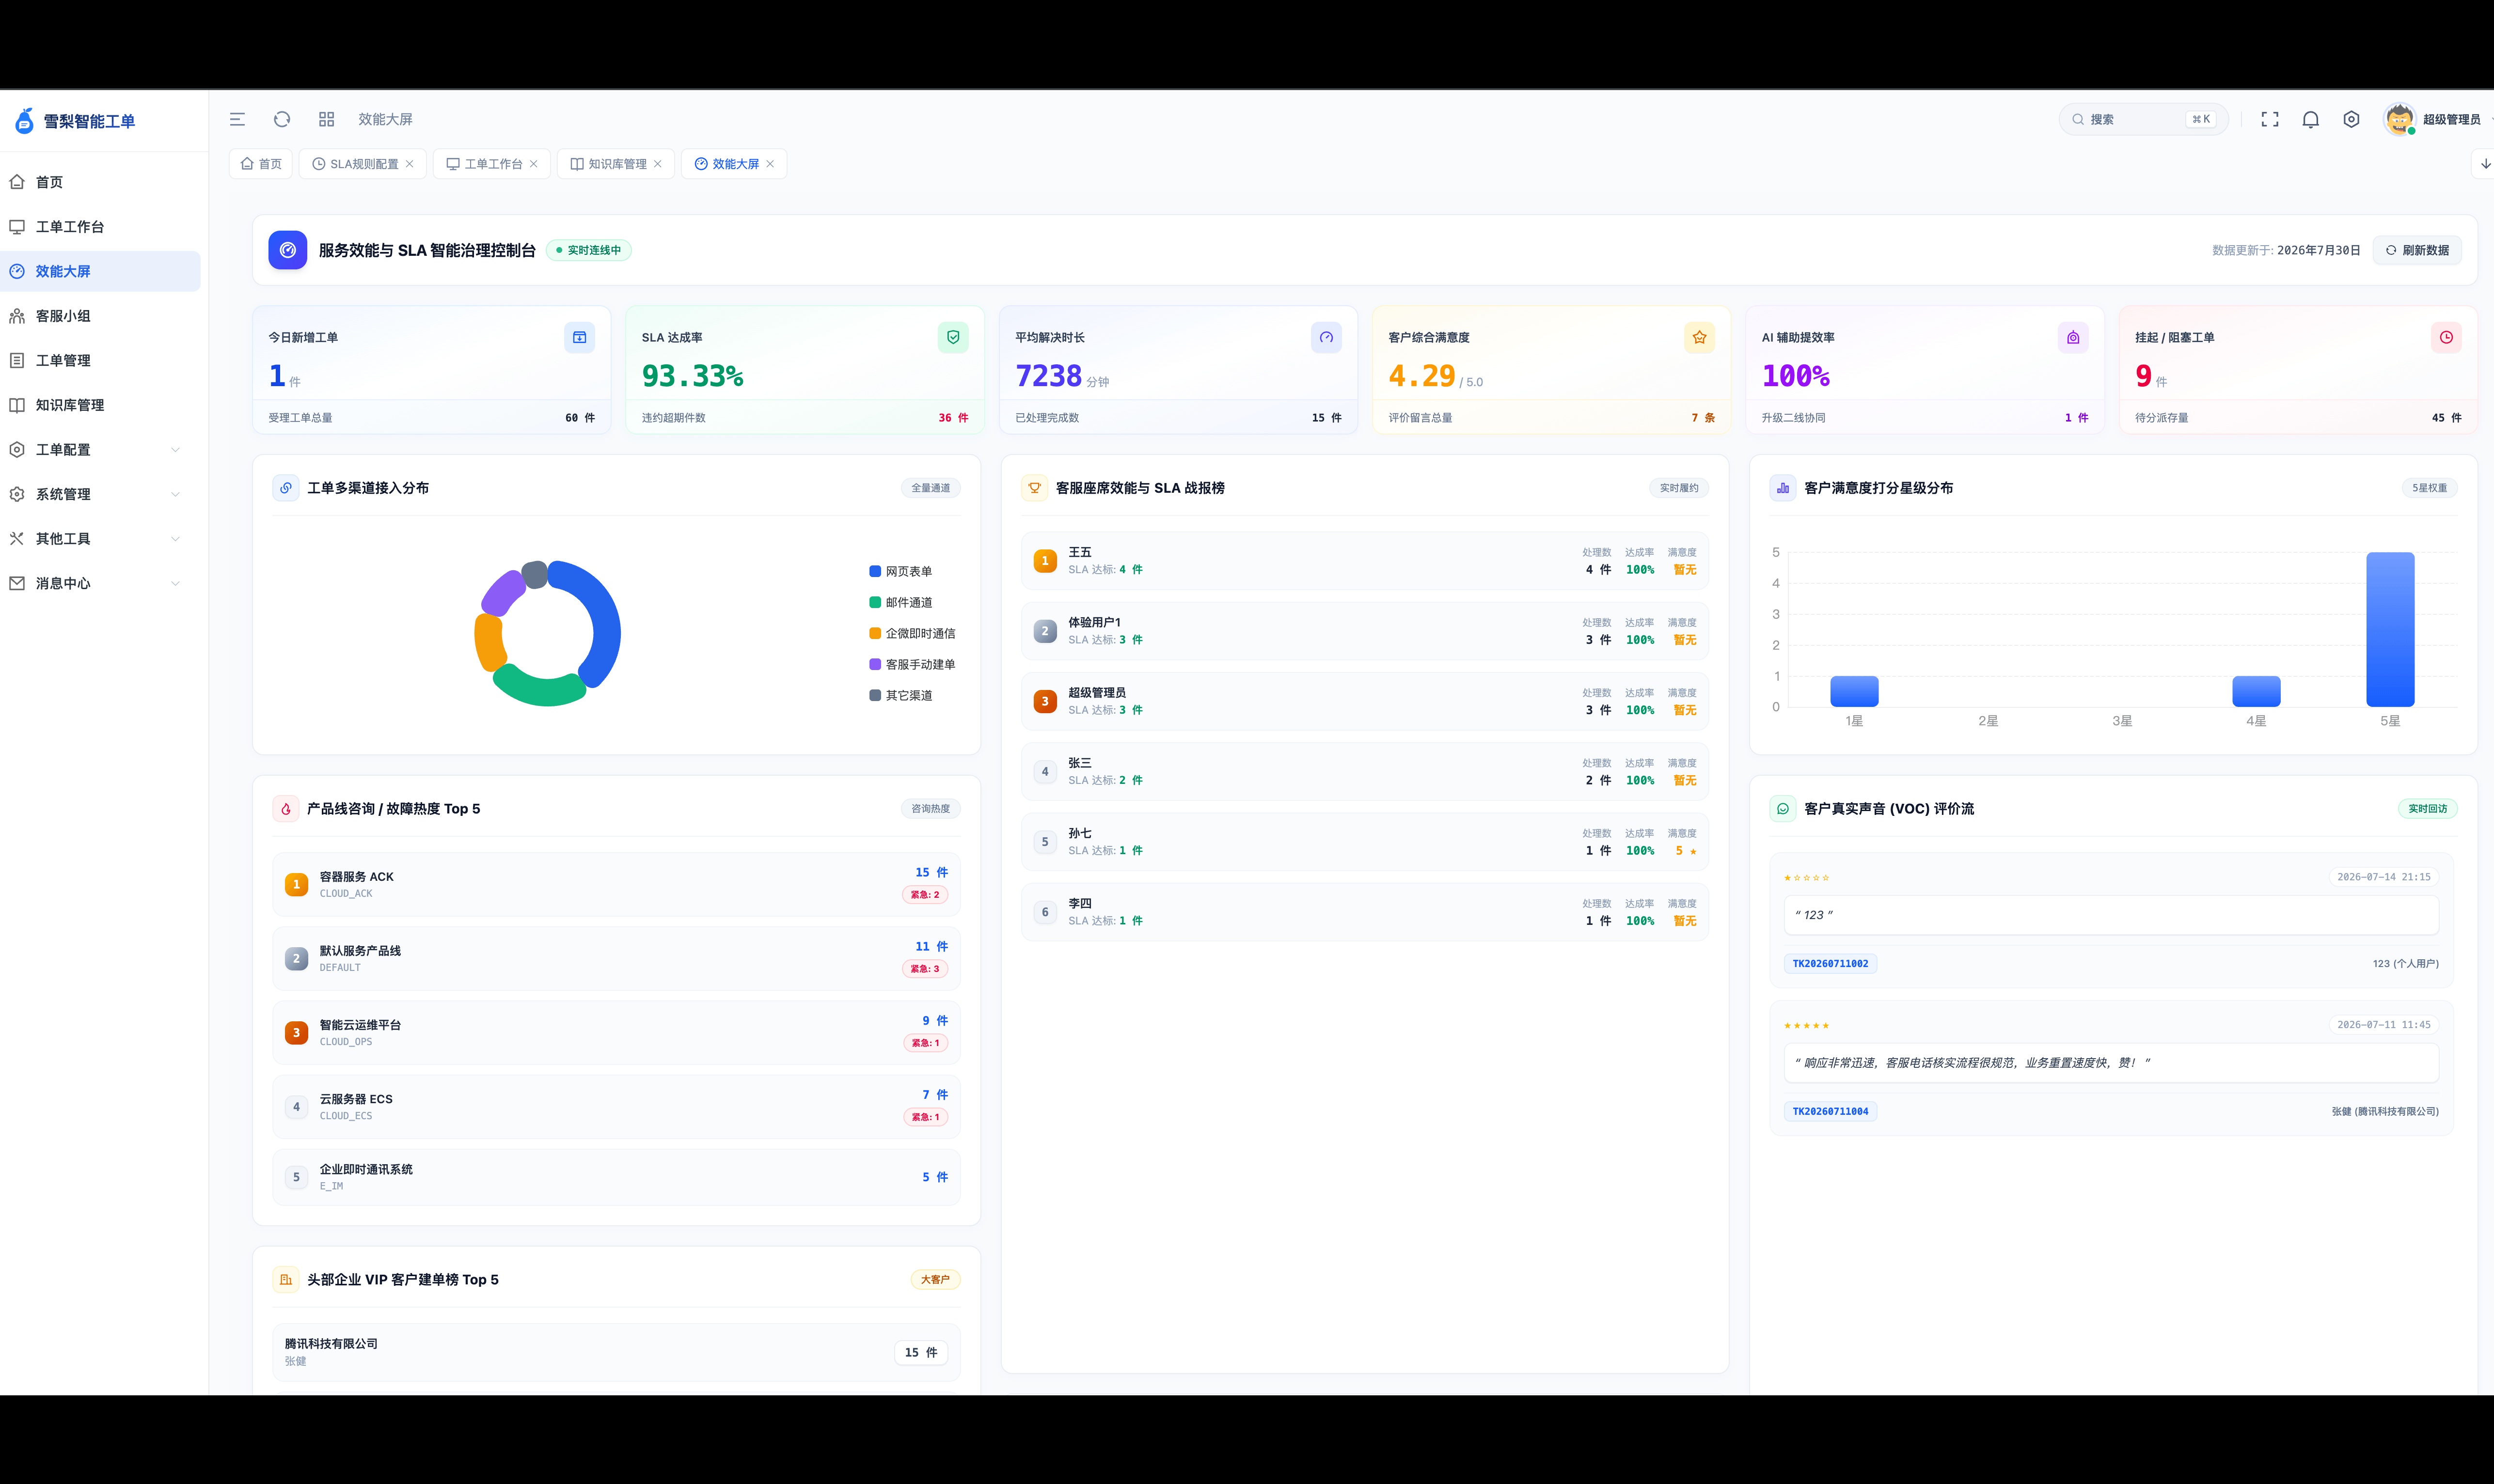
Task: Click the shield icon in SLA 达成率 card
Action: tap(953, 337)
